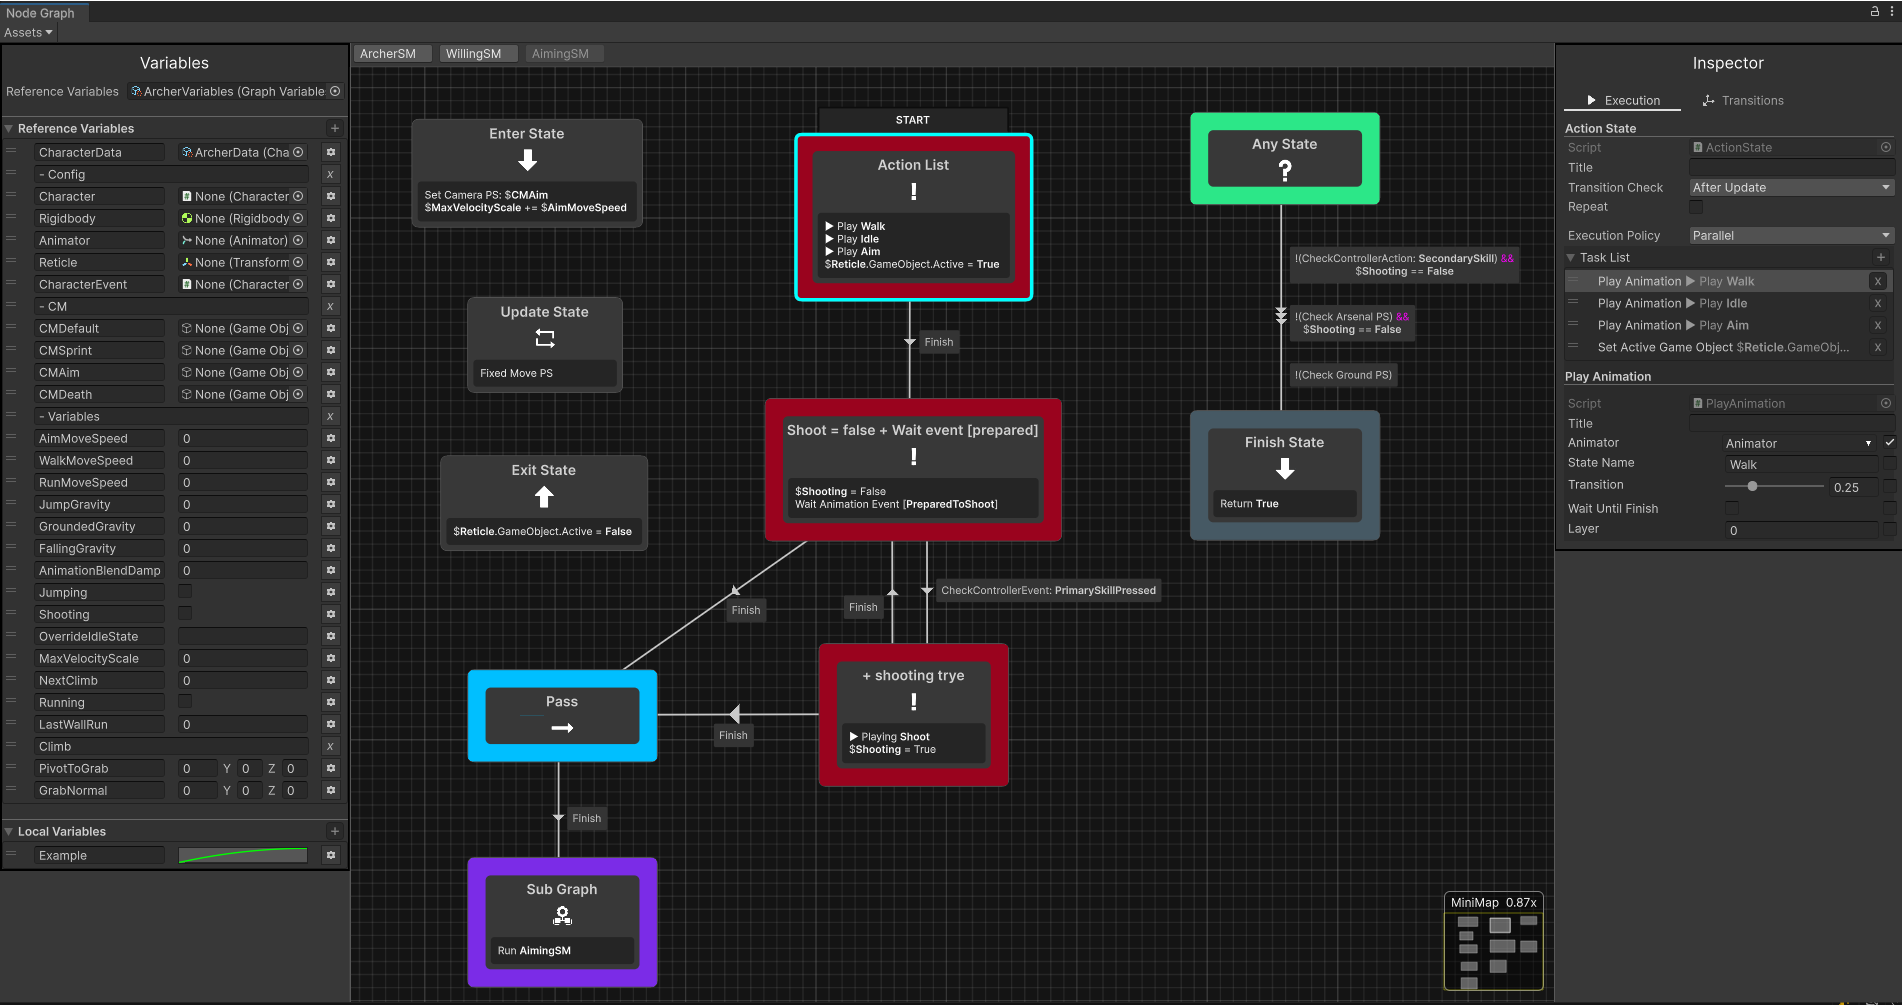Add a new Reference Variable with the plus icon
This screenshot has height=1005, width=1902.
click(x=334, y=128)
